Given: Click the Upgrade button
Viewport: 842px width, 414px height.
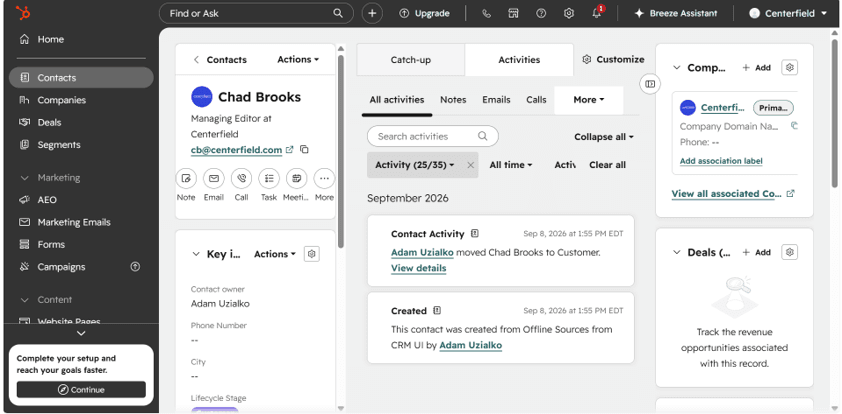Looking at the screenshot, I should pos(425,13).
